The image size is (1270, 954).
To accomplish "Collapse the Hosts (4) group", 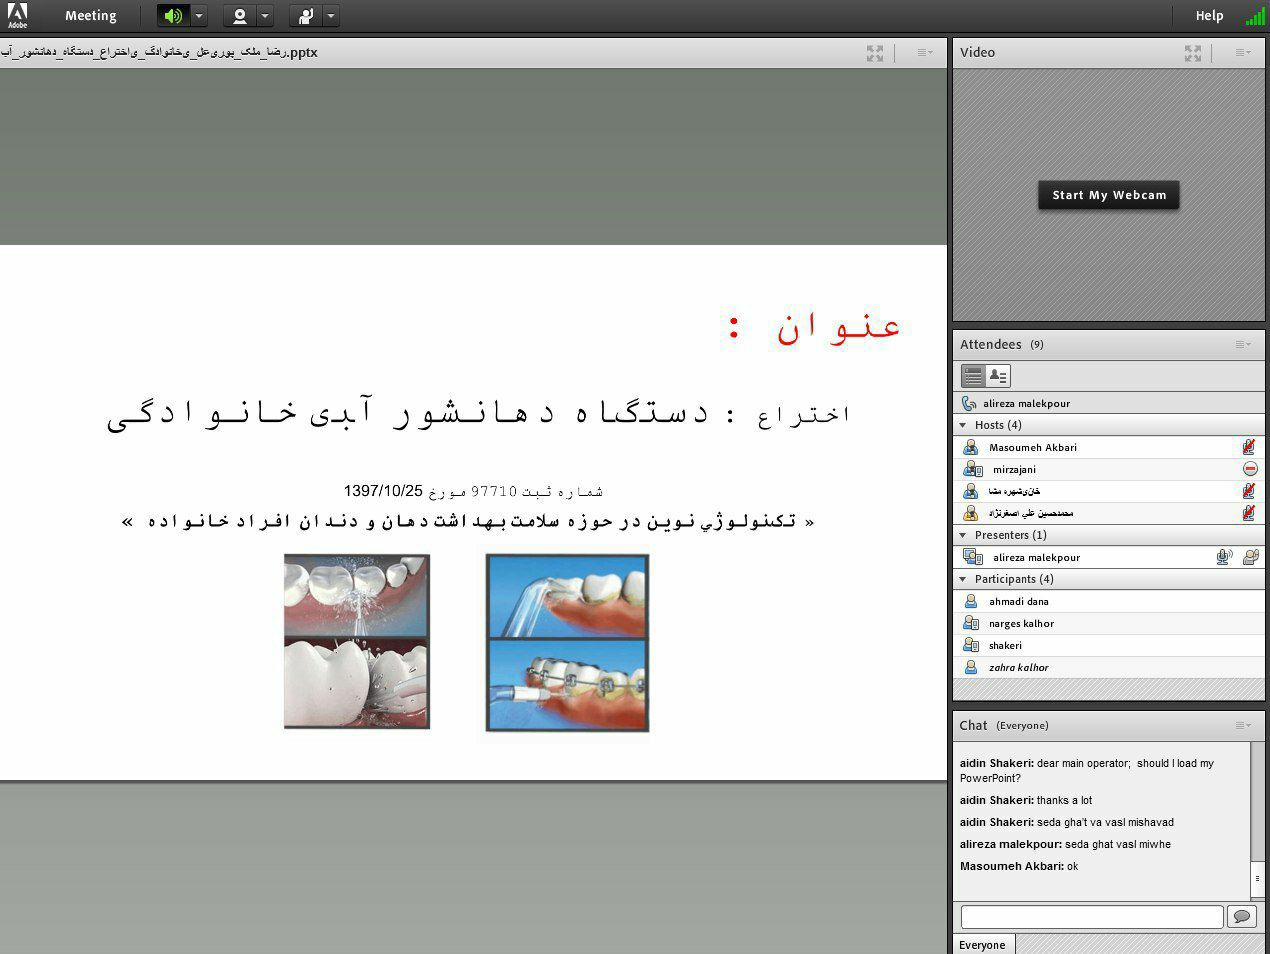I will click(963, 425).
